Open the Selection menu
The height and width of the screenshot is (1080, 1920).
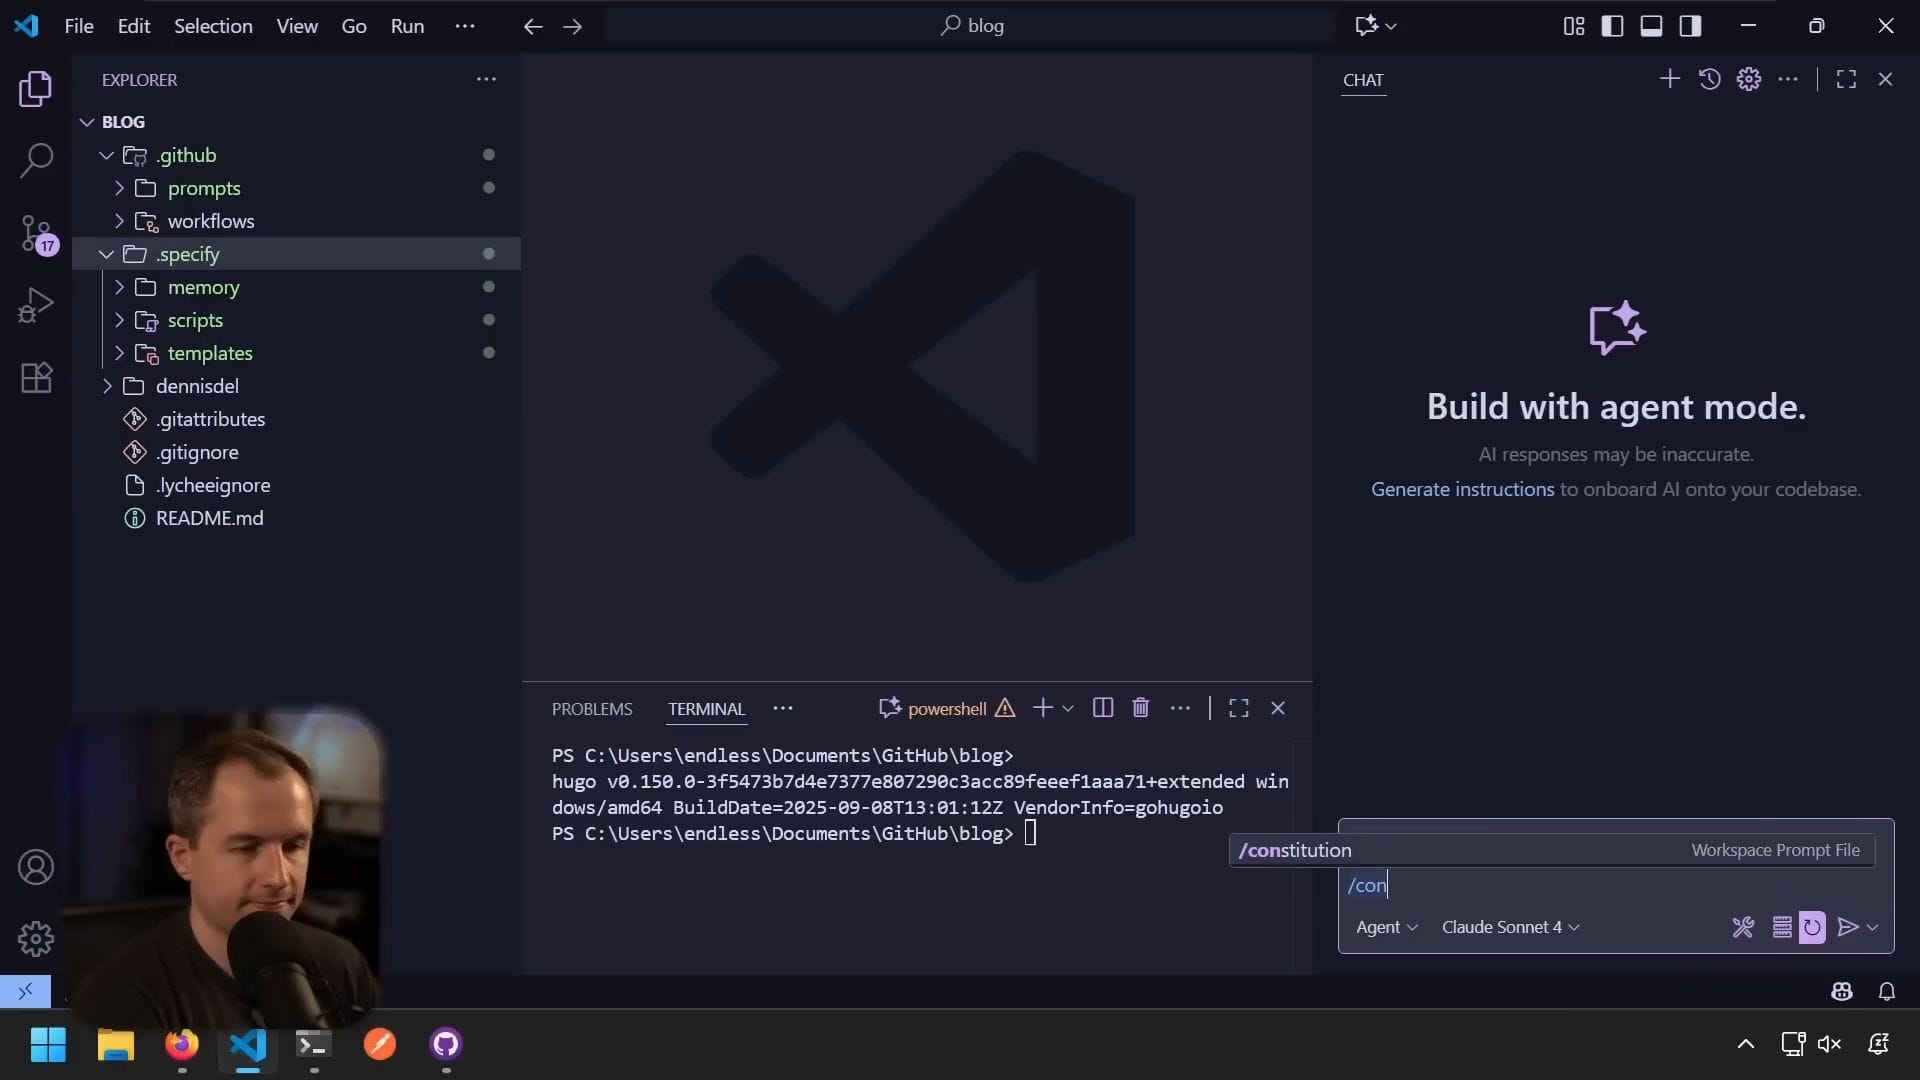coord(213,26)
